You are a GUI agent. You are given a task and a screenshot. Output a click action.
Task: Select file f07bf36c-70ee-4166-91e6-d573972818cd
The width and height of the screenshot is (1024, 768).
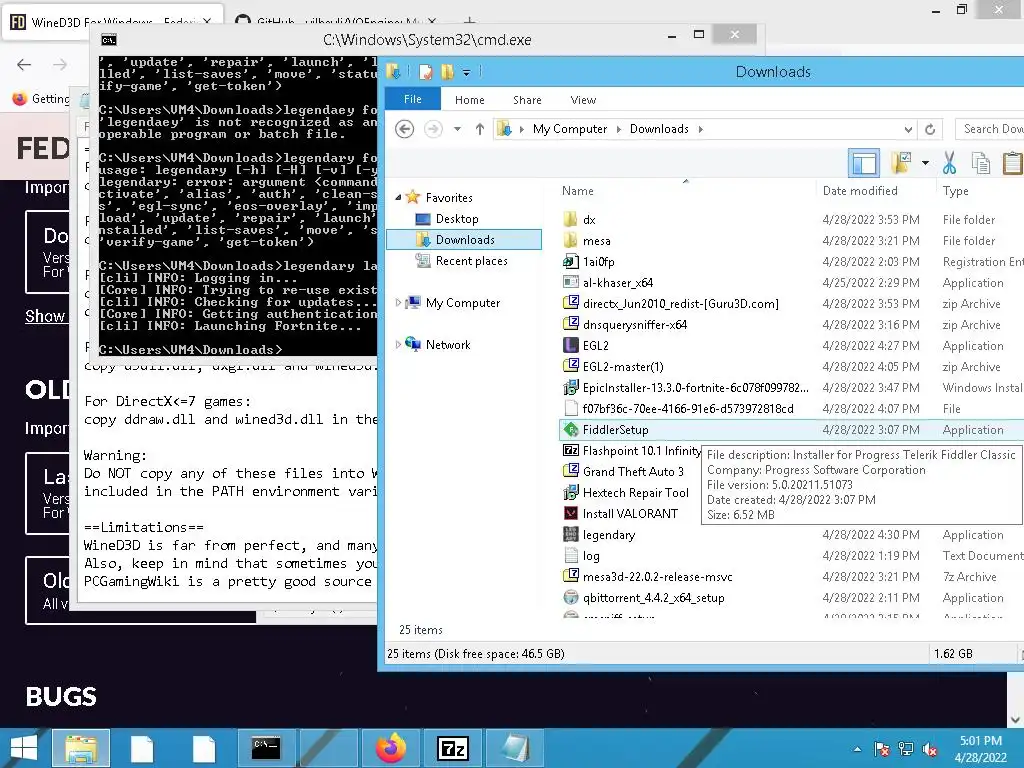pos(688,409)
